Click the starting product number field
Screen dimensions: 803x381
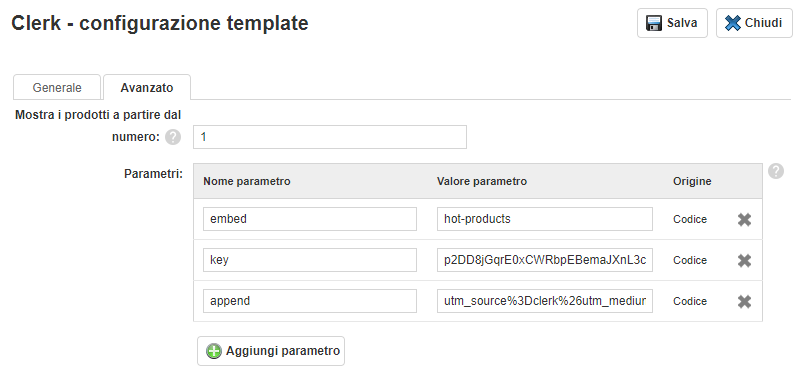pyautogui.click(x=330, y=137)
